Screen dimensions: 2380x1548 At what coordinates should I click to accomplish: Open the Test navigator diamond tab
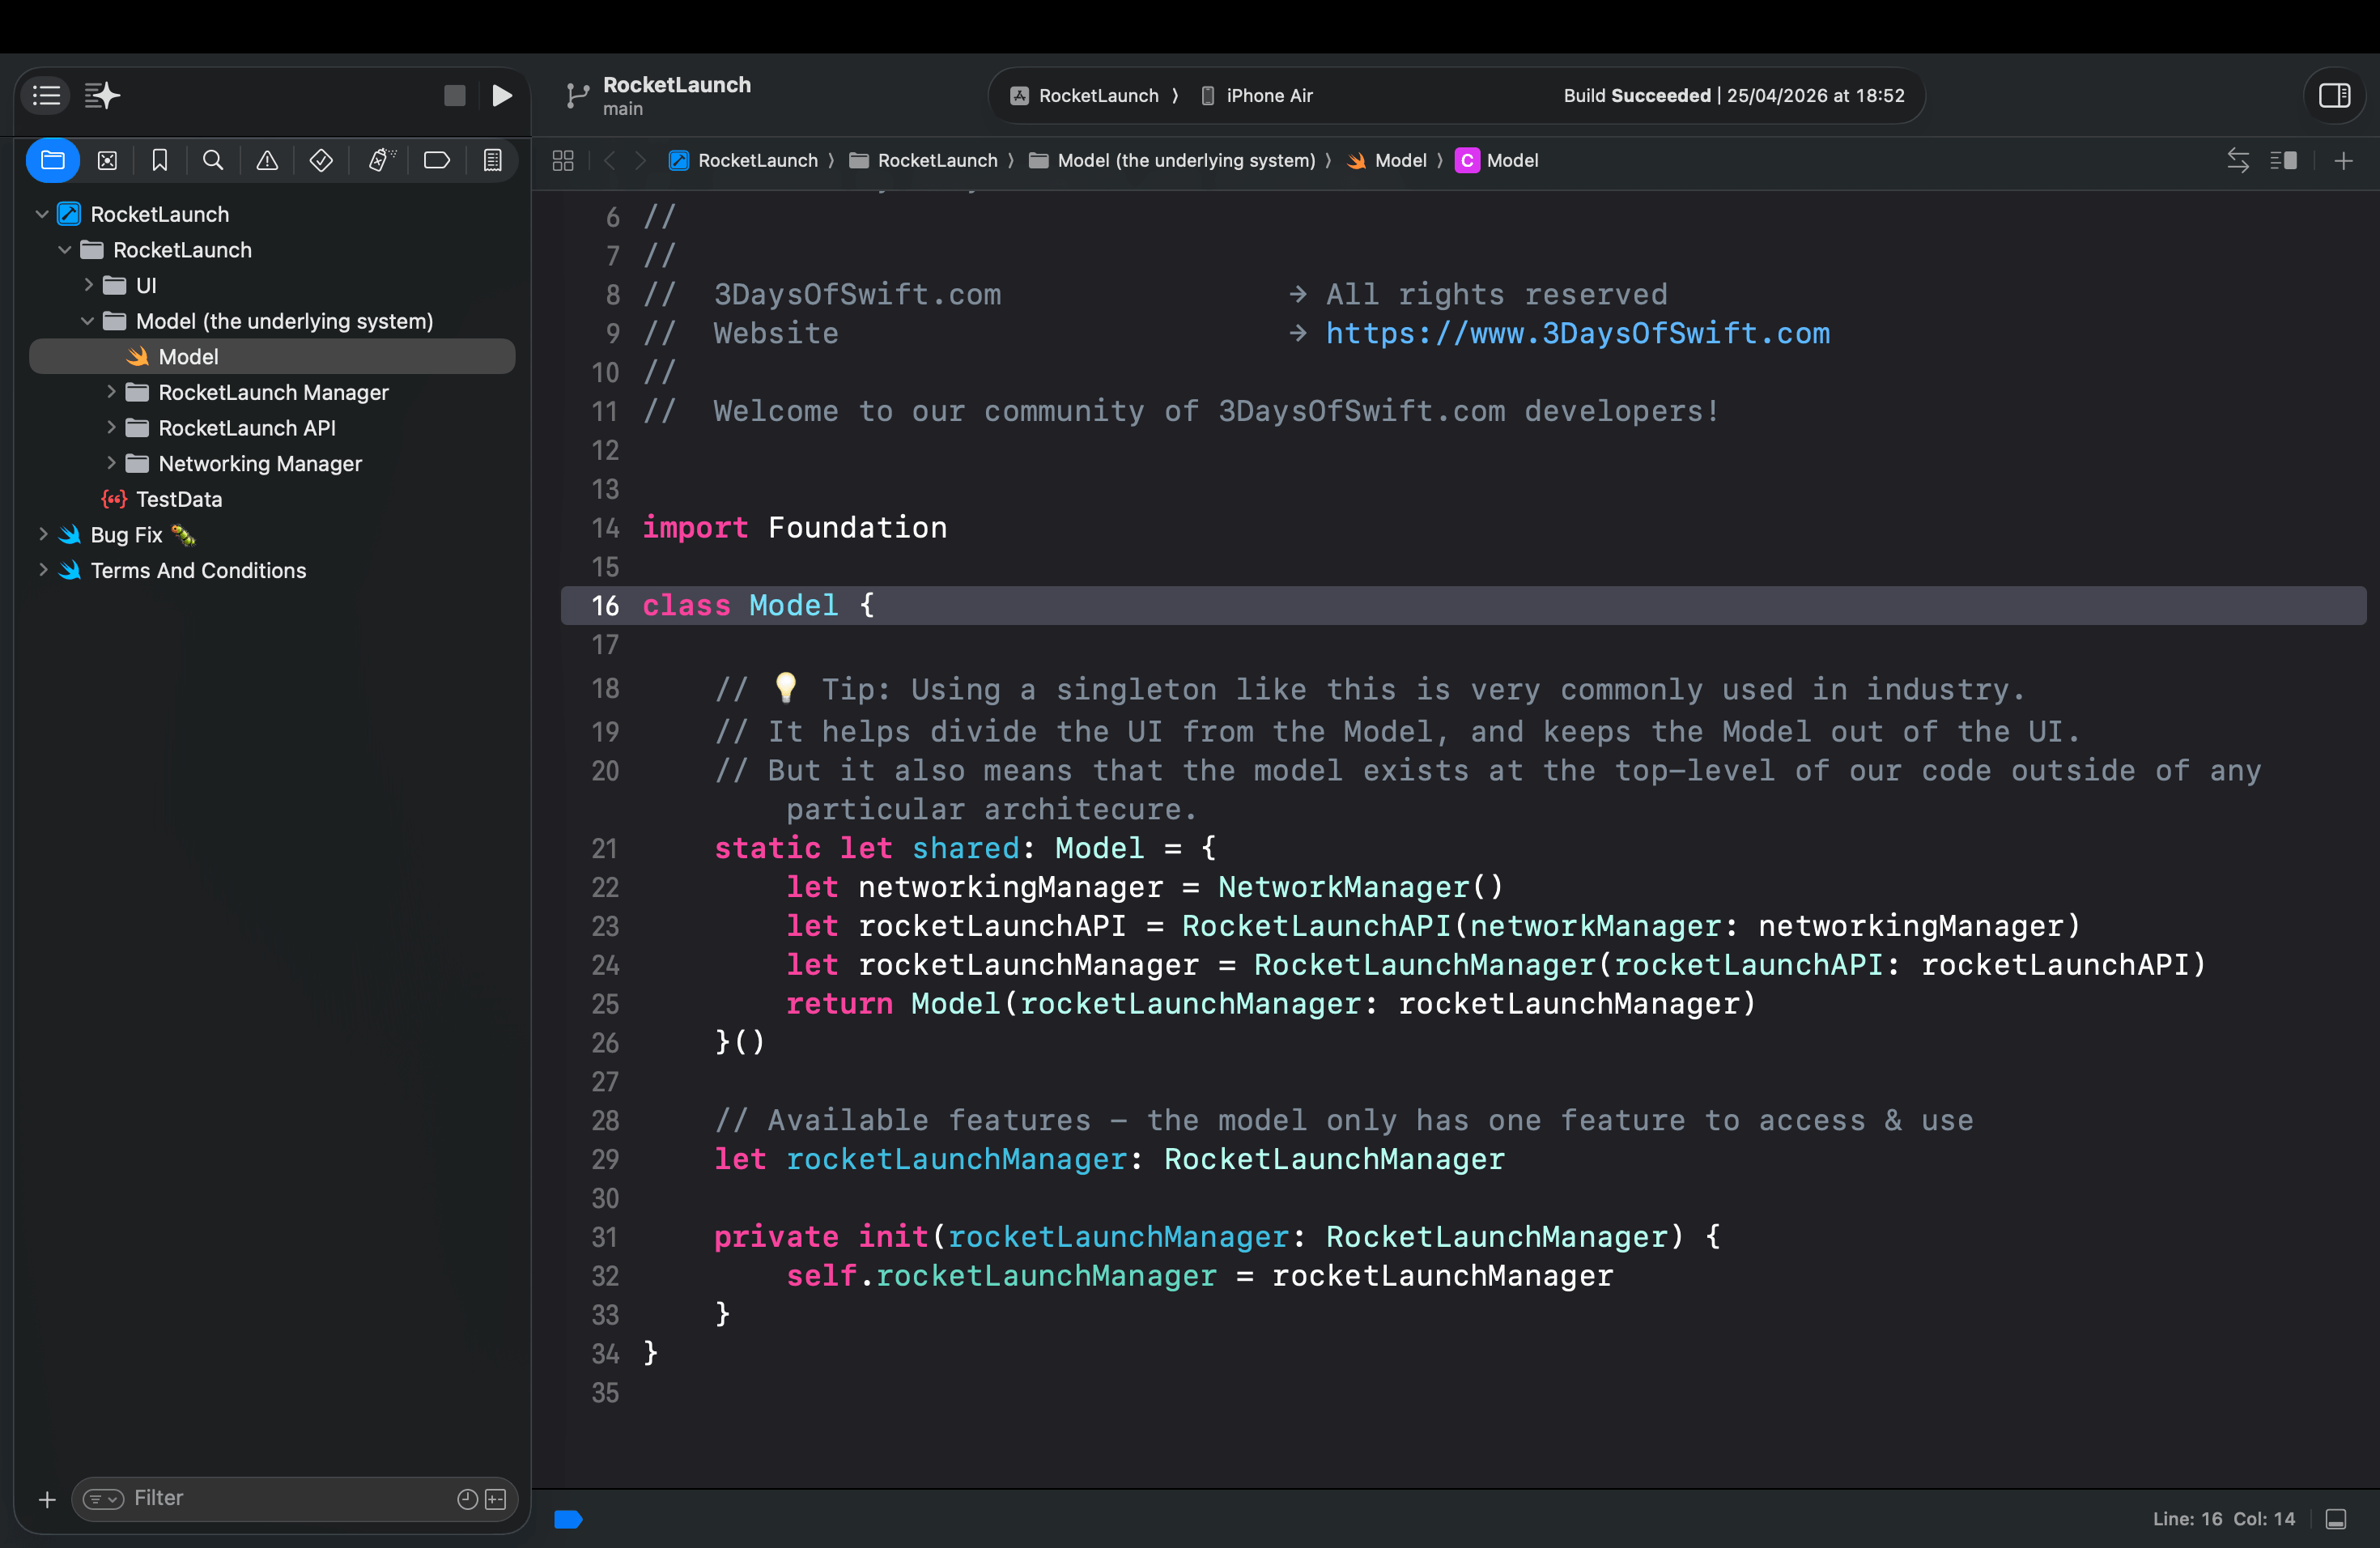321,160
